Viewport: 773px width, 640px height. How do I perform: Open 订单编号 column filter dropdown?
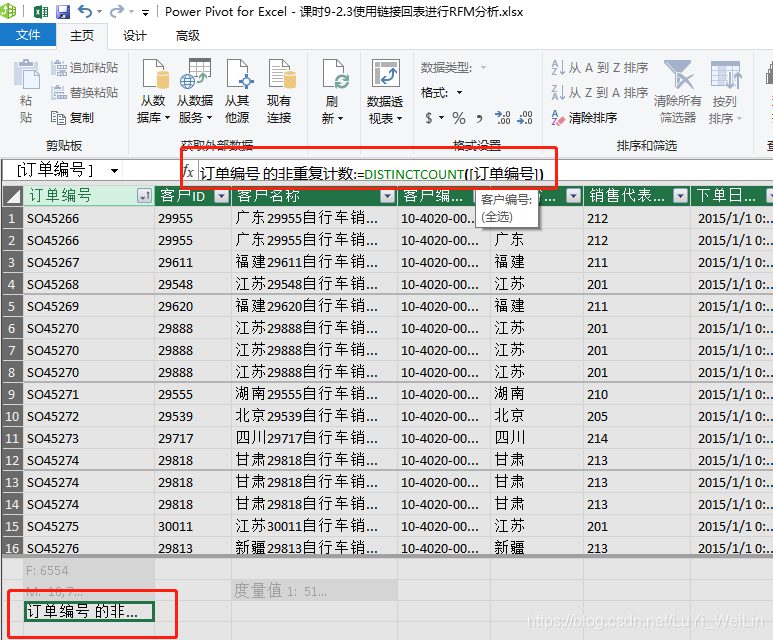(x=144, y=196)
